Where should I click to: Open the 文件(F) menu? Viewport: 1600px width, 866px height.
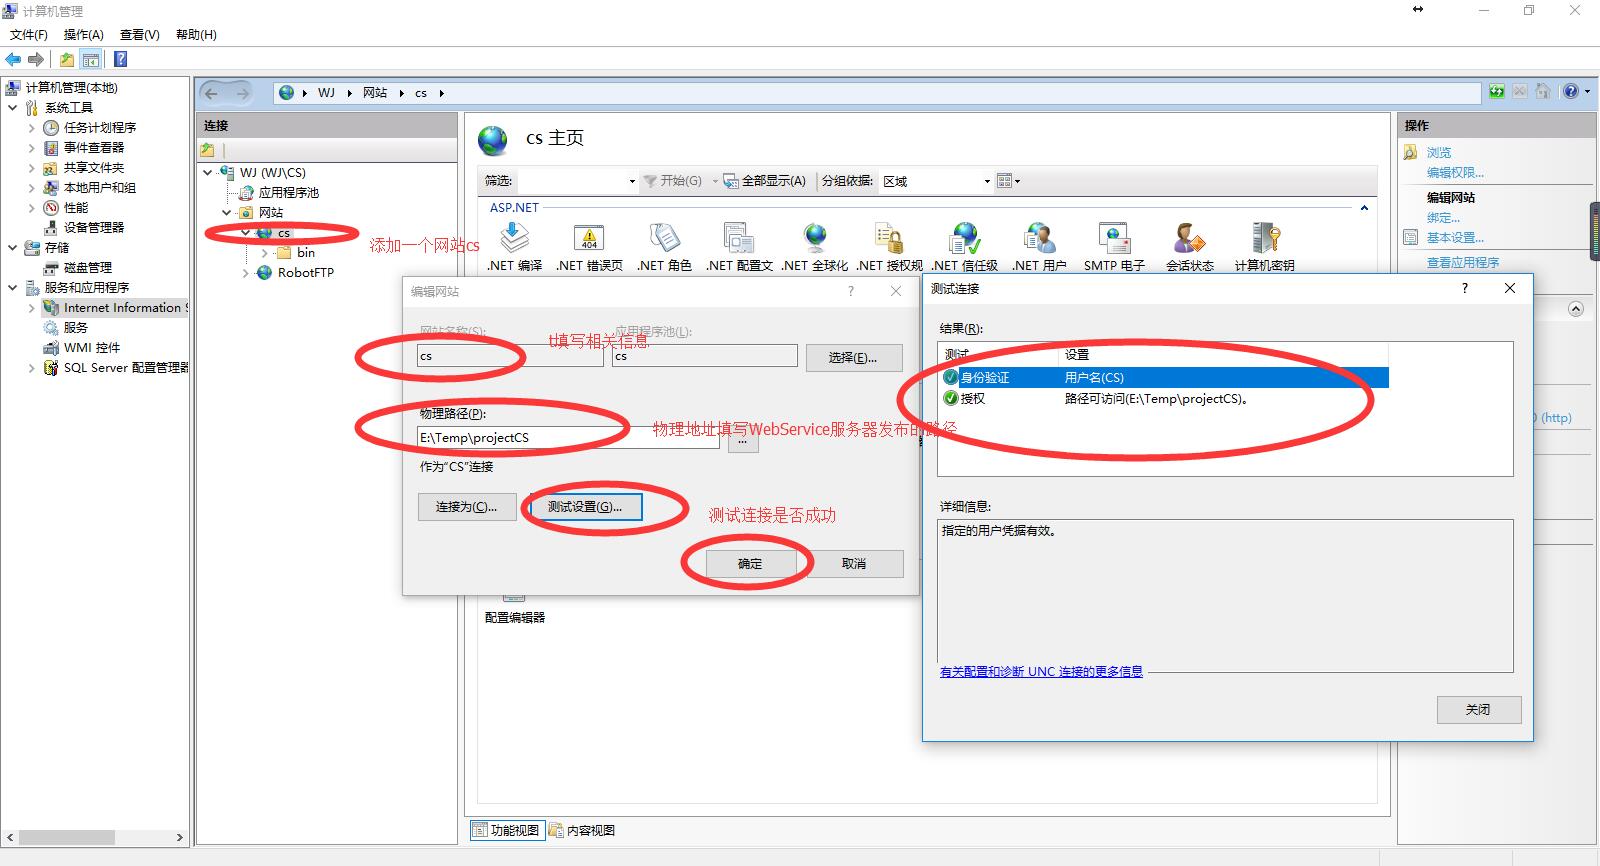tap(29, 34)
